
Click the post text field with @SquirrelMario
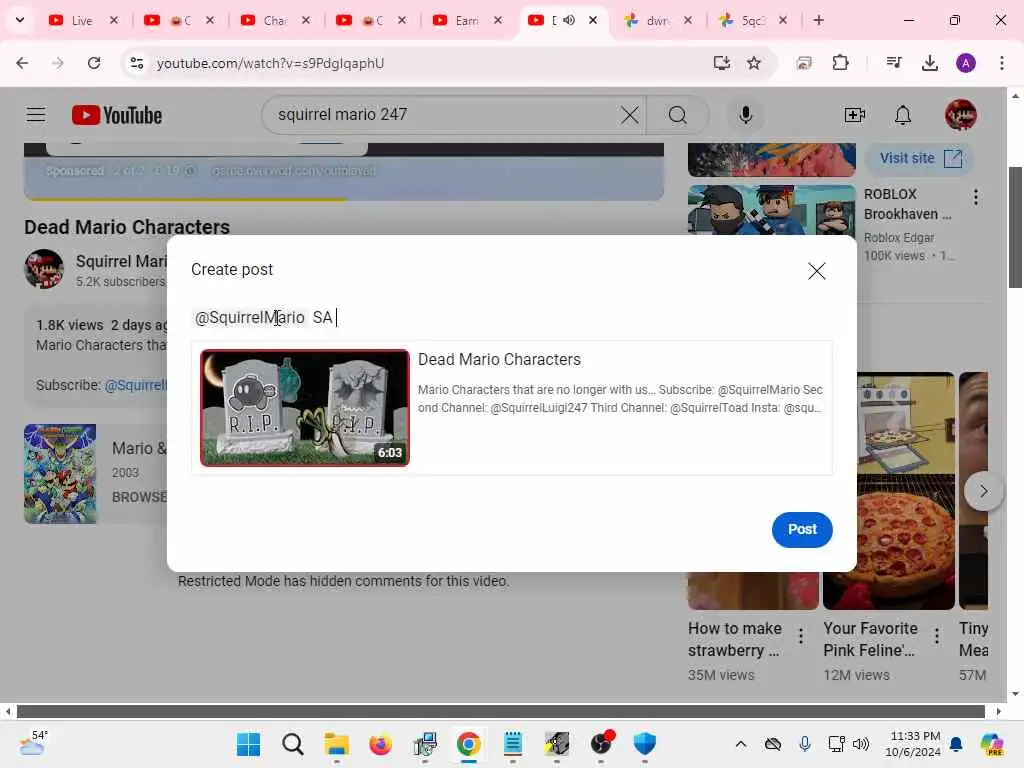click(x=511, y=317)
